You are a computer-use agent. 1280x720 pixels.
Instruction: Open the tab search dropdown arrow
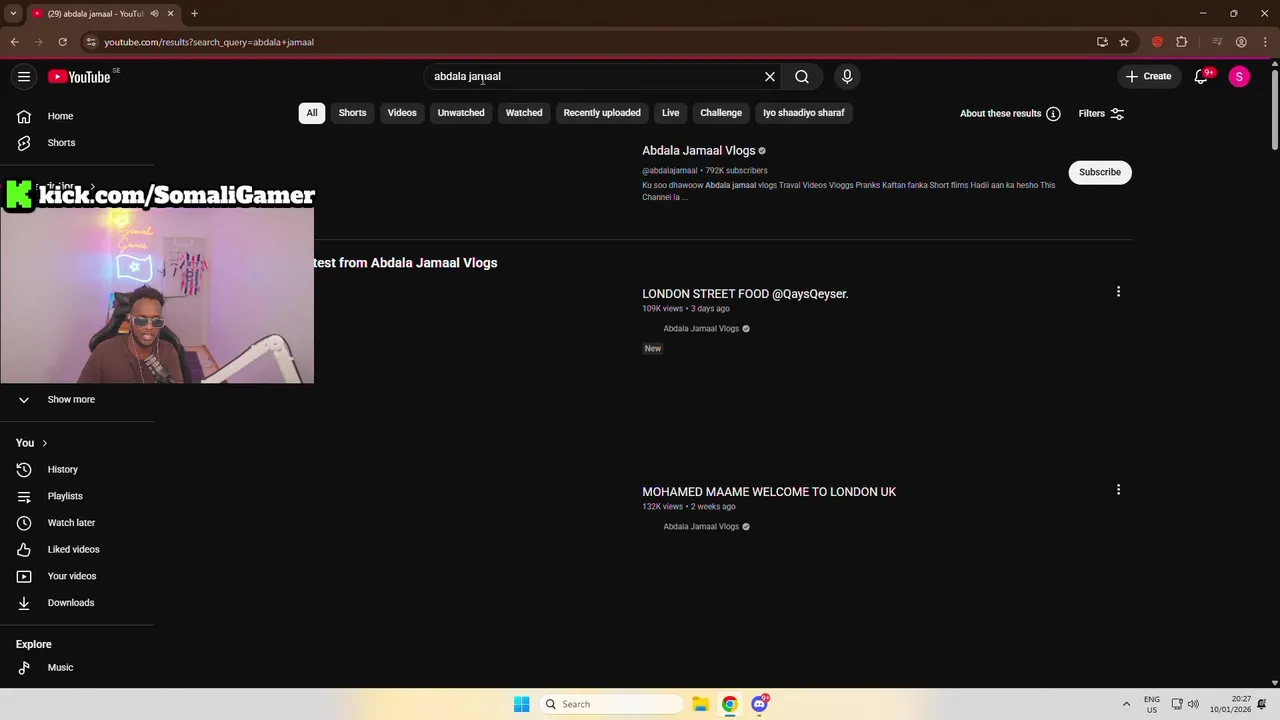click(x=13, y=14)
